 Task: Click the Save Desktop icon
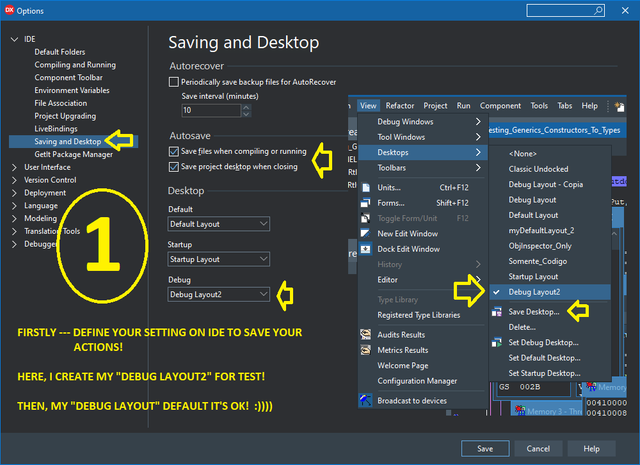497,312
